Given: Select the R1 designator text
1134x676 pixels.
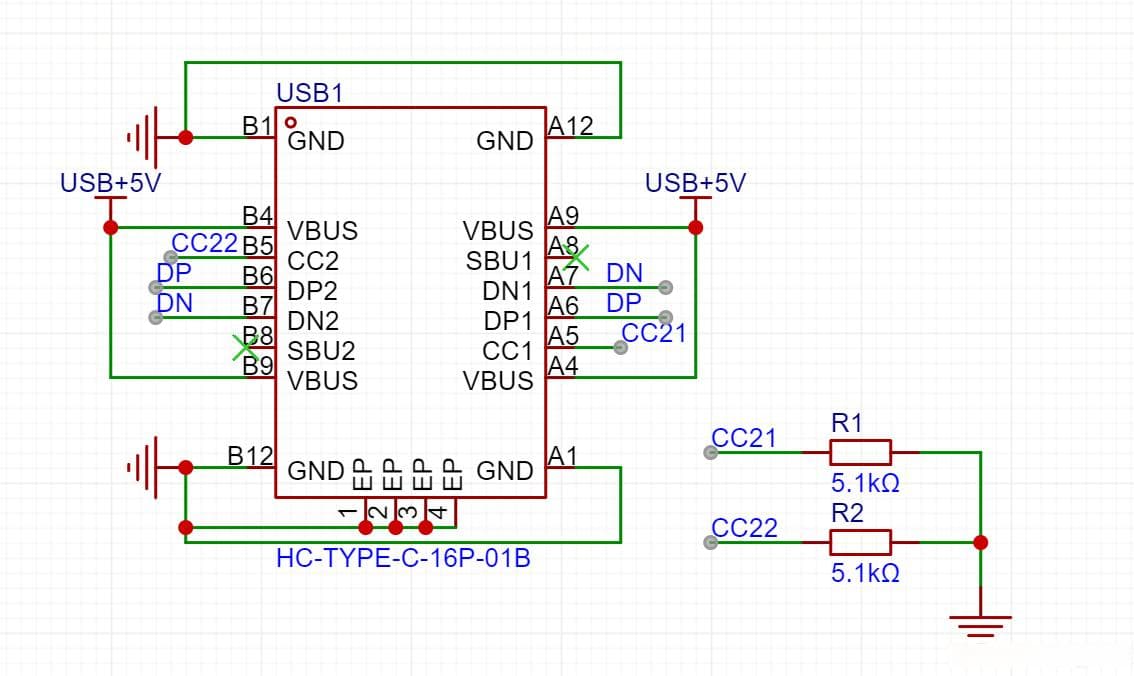Looking at the screenshot, I should 846,423.
